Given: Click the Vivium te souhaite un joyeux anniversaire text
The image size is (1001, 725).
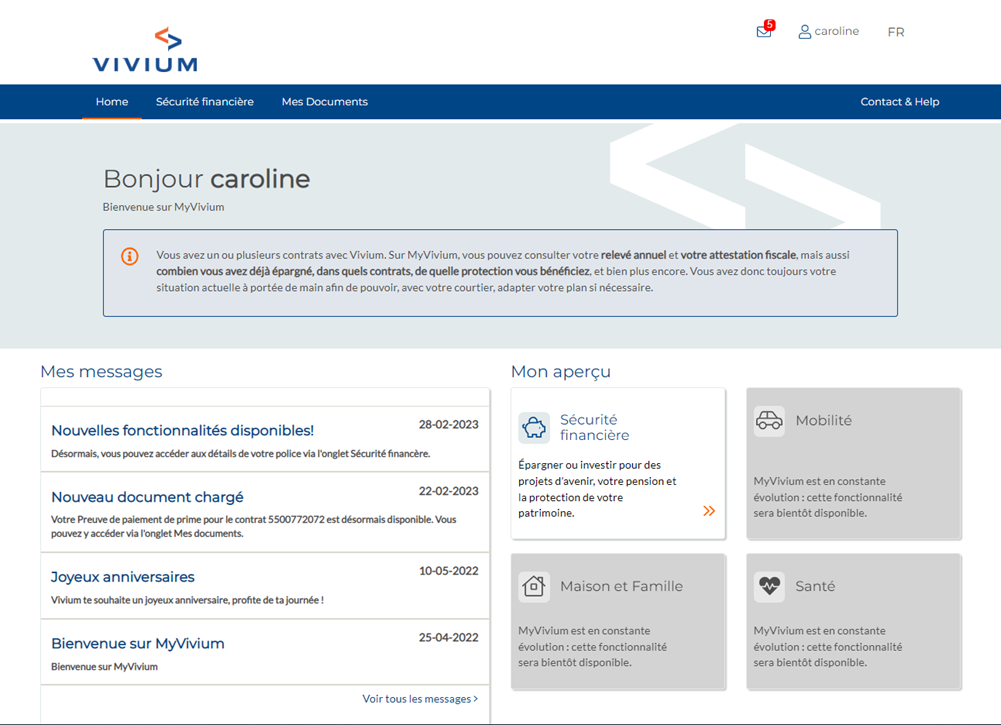Looking at the screenshot, I should point(187,600).
